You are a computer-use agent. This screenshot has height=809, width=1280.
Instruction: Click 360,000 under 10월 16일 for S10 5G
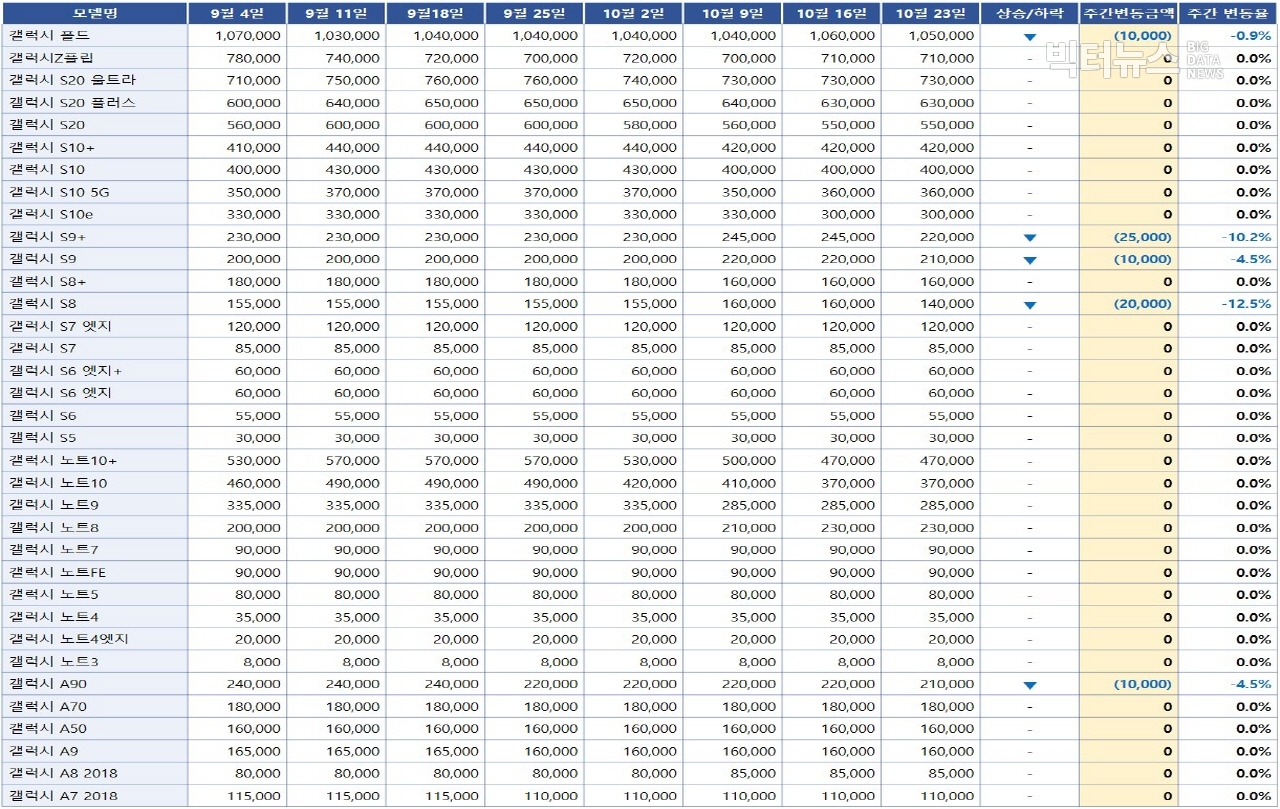(848, 193)
